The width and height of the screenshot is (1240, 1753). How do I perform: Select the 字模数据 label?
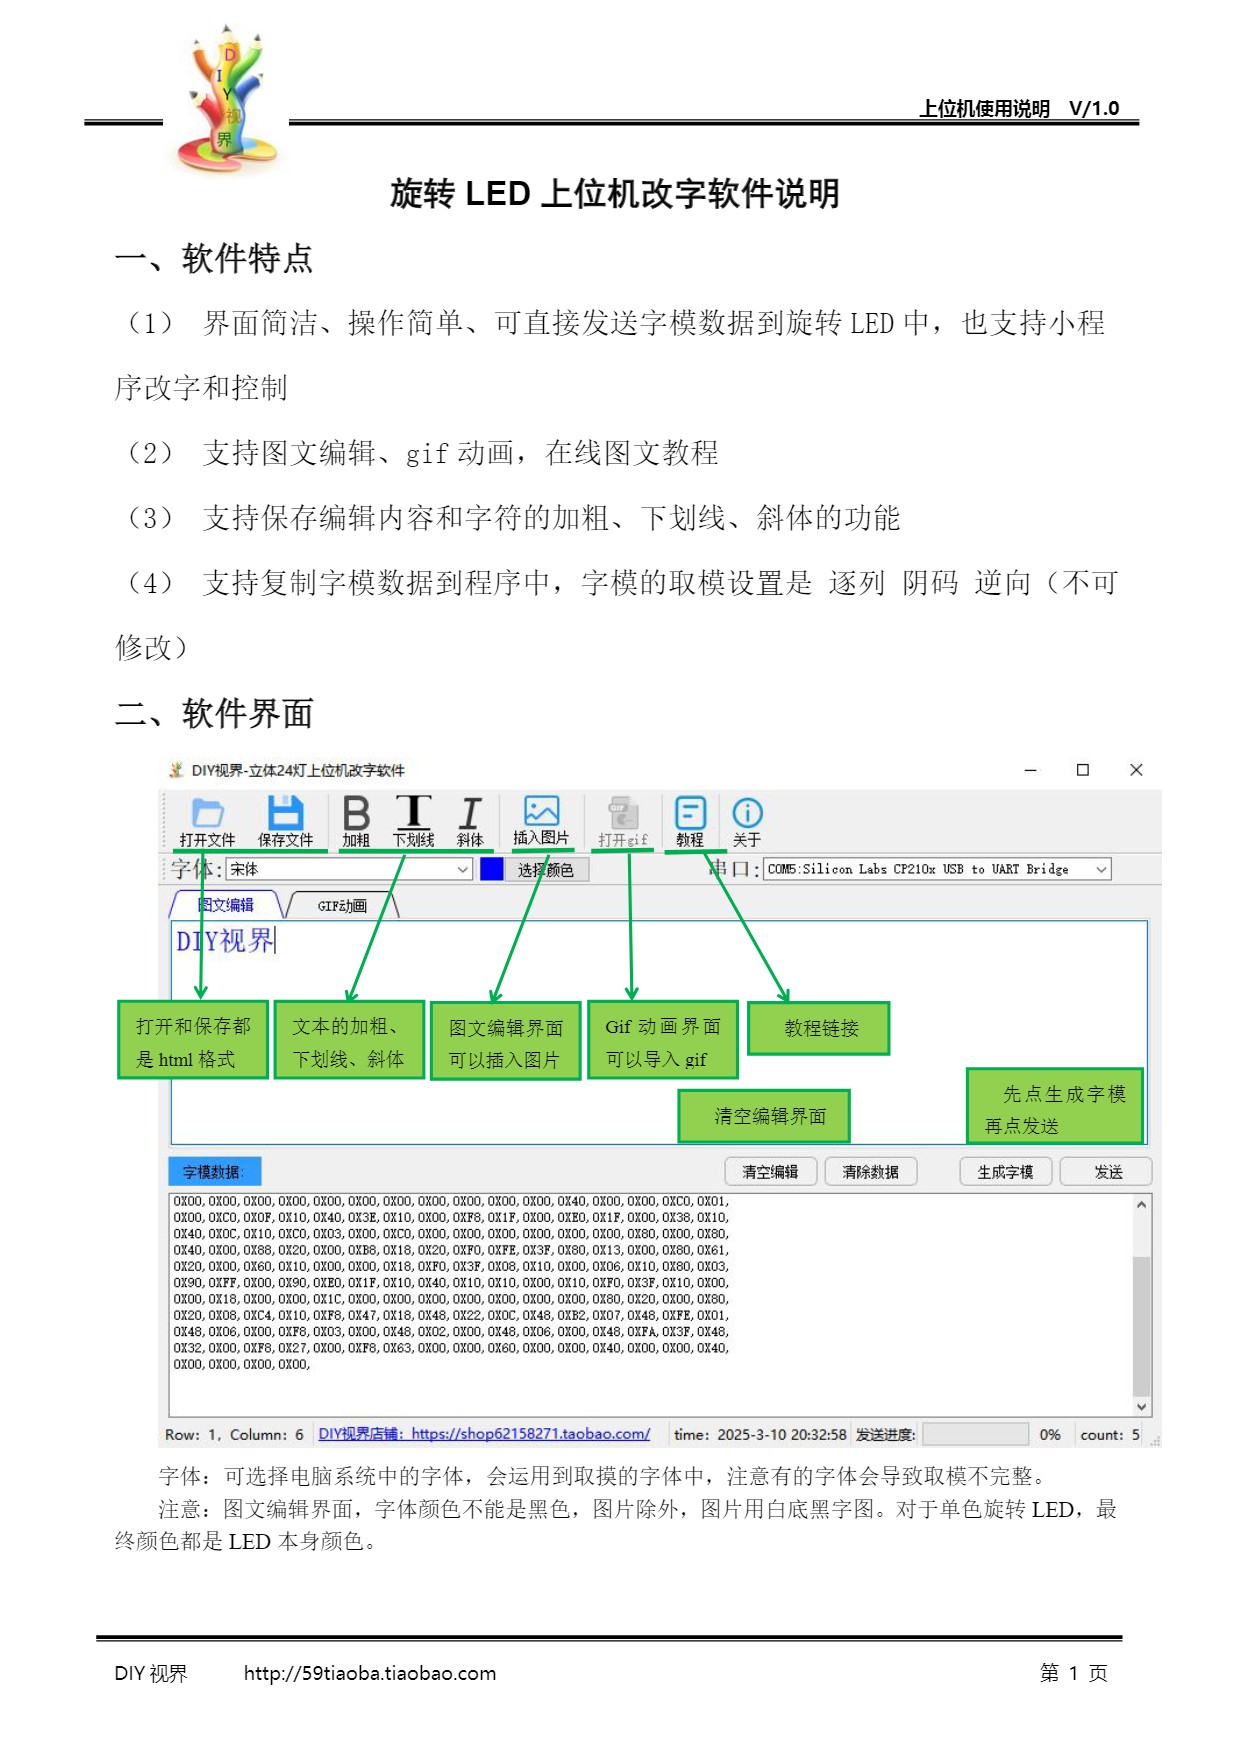(x=214, y=1172)
